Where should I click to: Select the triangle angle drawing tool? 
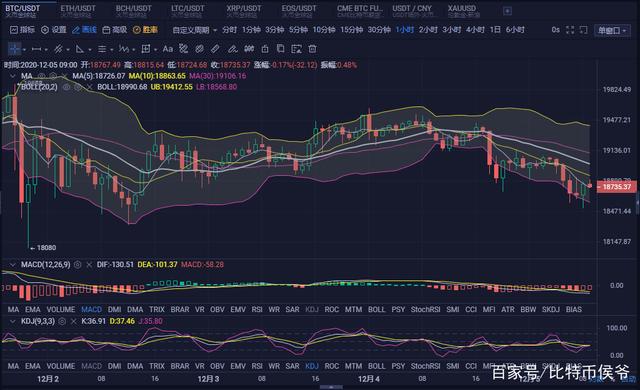coord(80,49)
